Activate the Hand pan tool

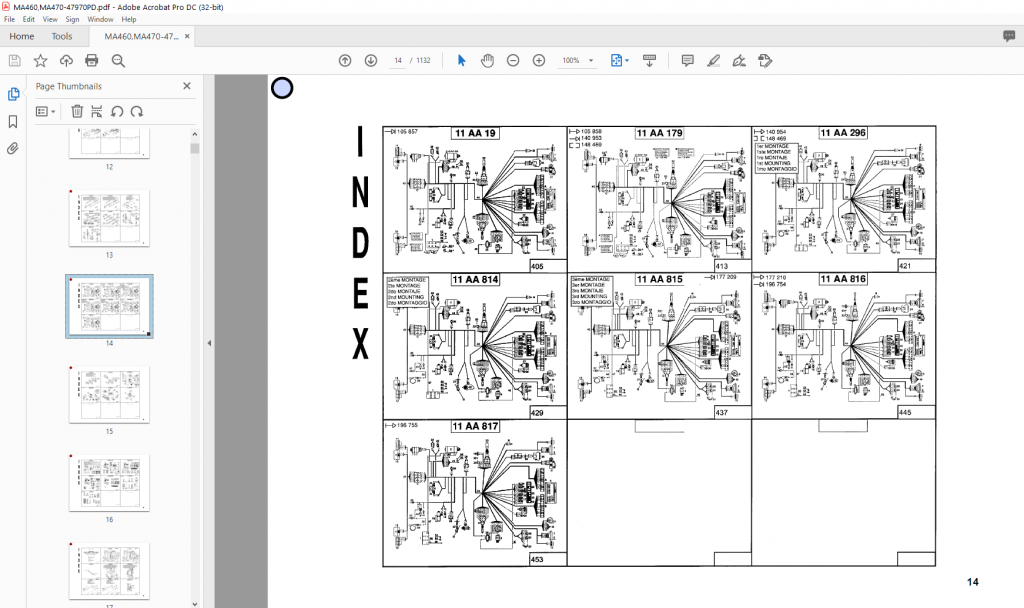pos(487,61)
